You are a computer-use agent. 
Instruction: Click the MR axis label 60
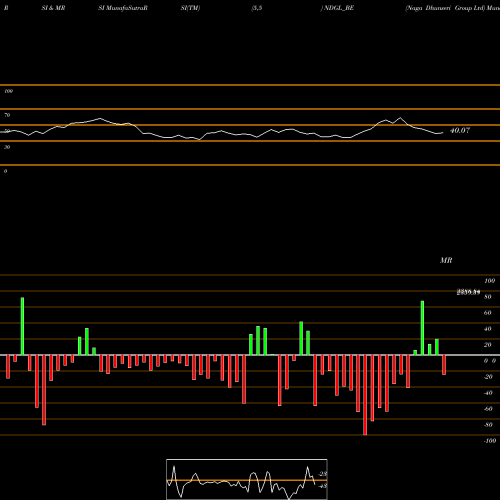coord(488,313)
